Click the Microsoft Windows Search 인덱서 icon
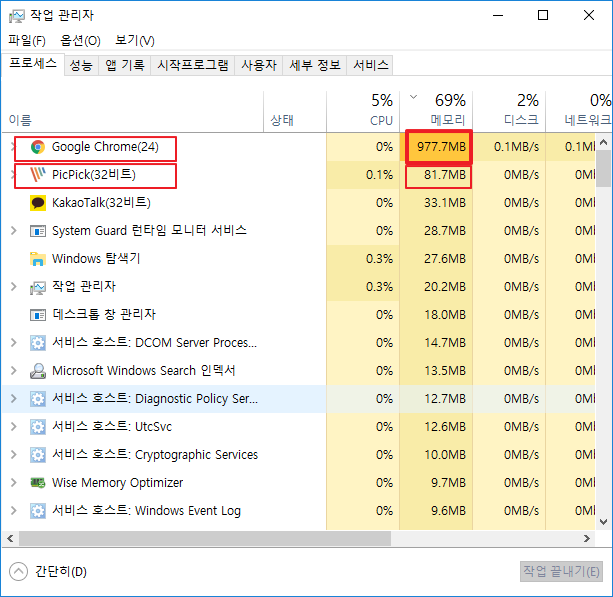Image resolution: width=613 pixels, height=597 pixels. pos(38,371)
